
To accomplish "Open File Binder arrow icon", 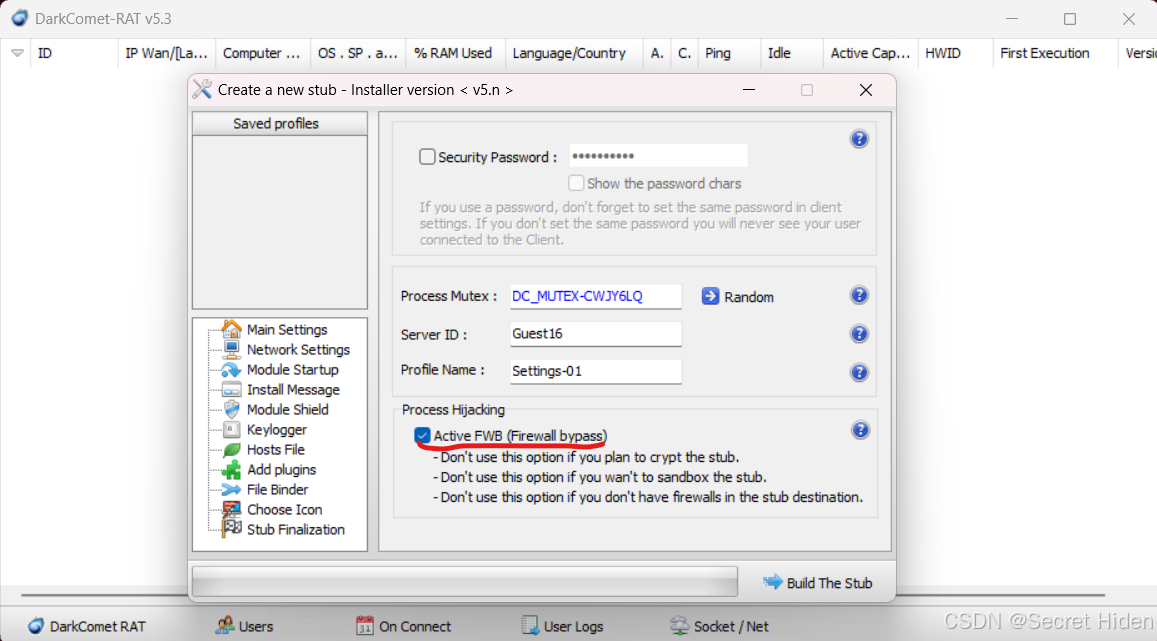I will [x=232, y=489].
